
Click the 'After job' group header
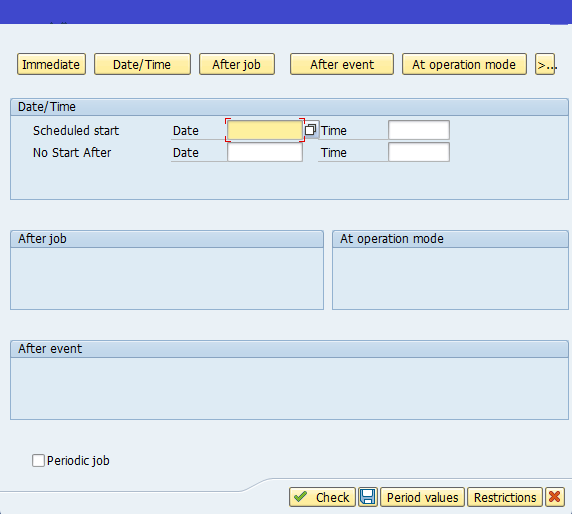coord(167,239)
